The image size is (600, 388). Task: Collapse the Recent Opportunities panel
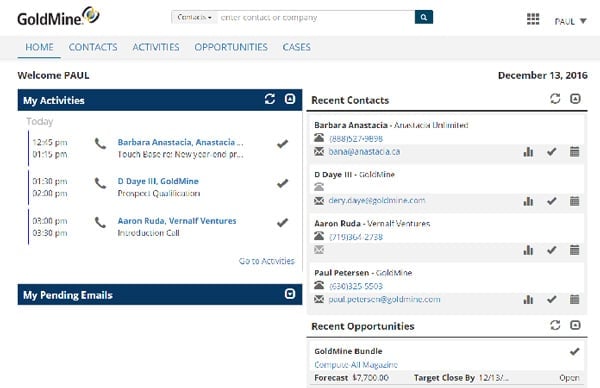575,325
